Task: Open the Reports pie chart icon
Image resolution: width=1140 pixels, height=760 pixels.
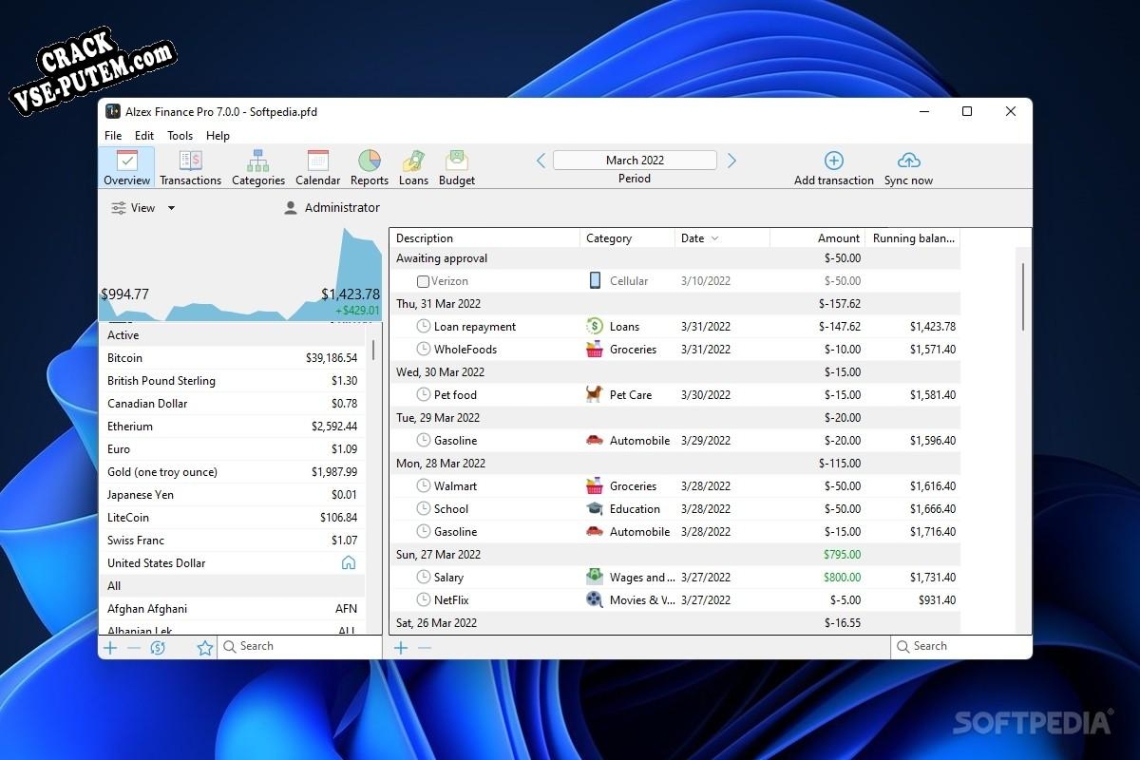Action: (369, 160)
